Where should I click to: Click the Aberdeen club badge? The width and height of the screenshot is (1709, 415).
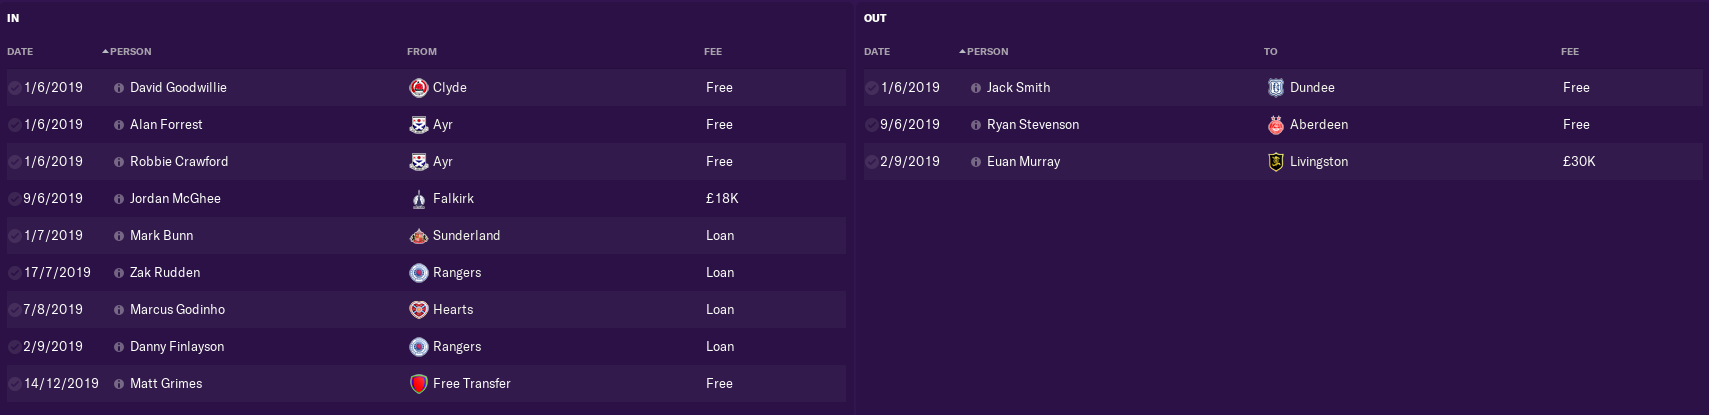[x=1276, y=125]
